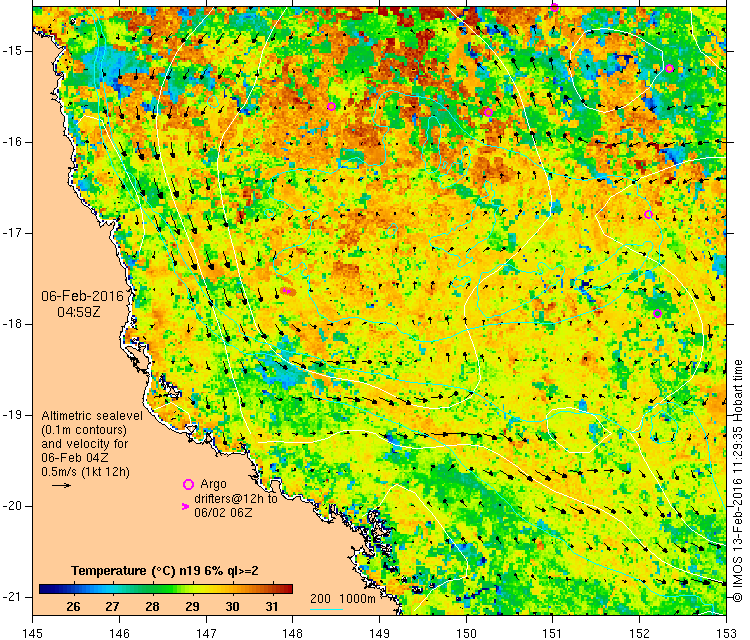Click the longitude axis label '145'
This screenshot has width=750, height=640.
tap(33, 633)
